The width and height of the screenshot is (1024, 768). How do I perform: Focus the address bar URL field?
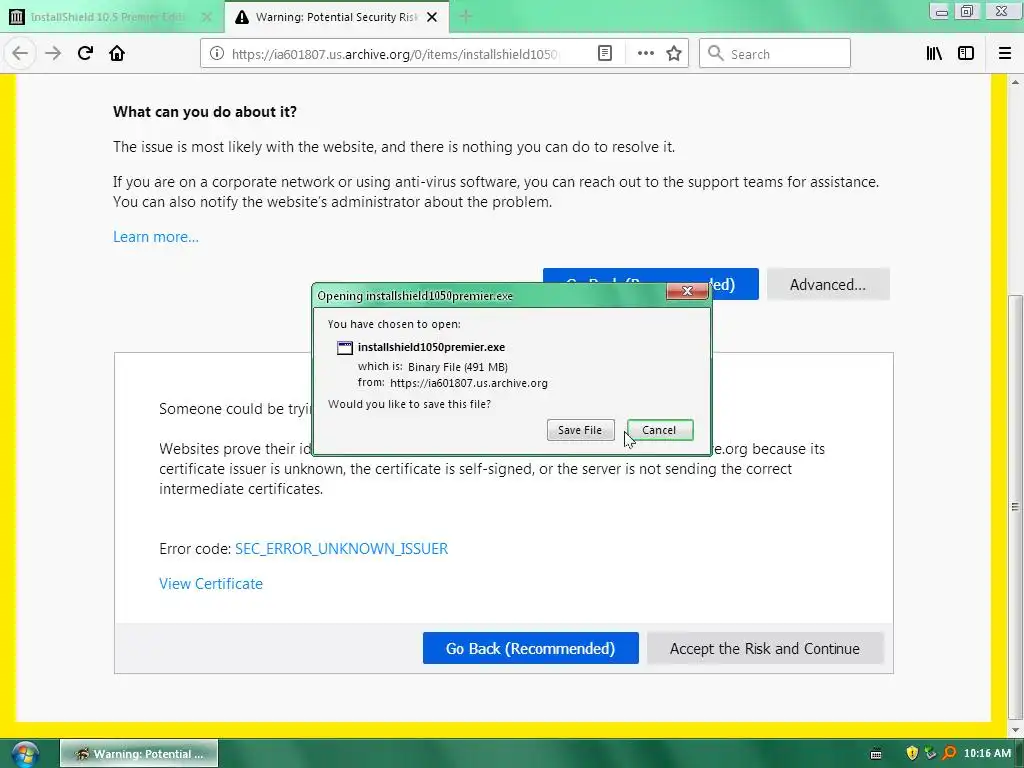tap(394, 54)
